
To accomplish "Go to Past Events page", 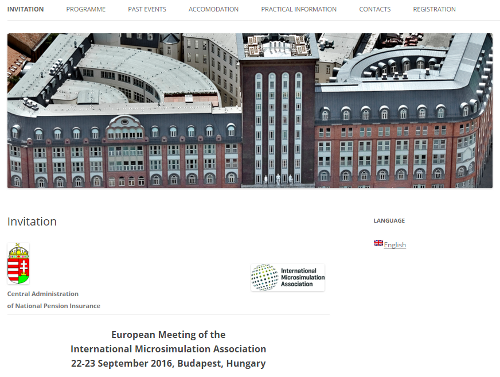I will (x=147, y=9).
